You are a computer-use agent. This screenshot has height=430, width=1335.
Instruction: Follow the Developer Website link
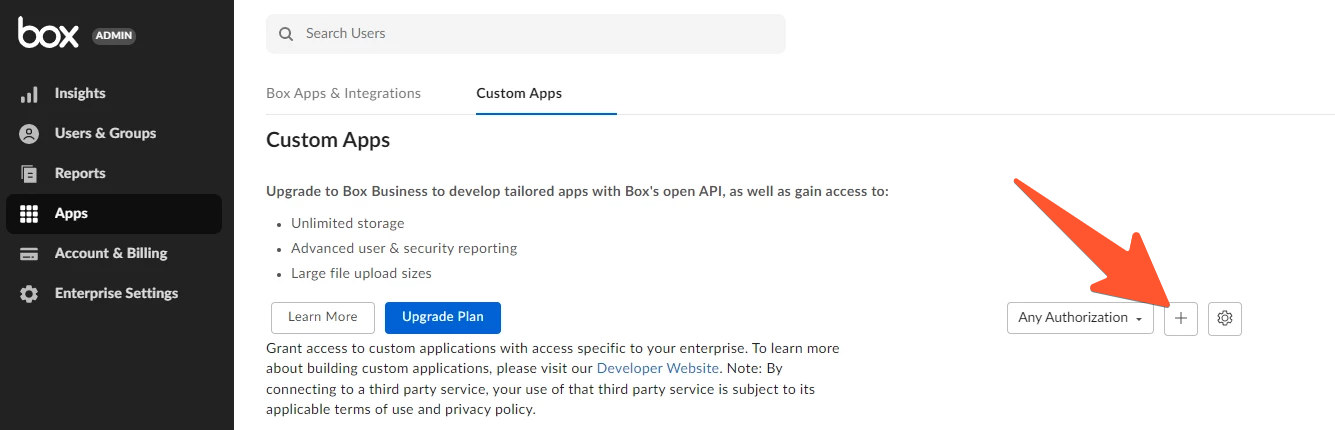[x=658, y=368]
